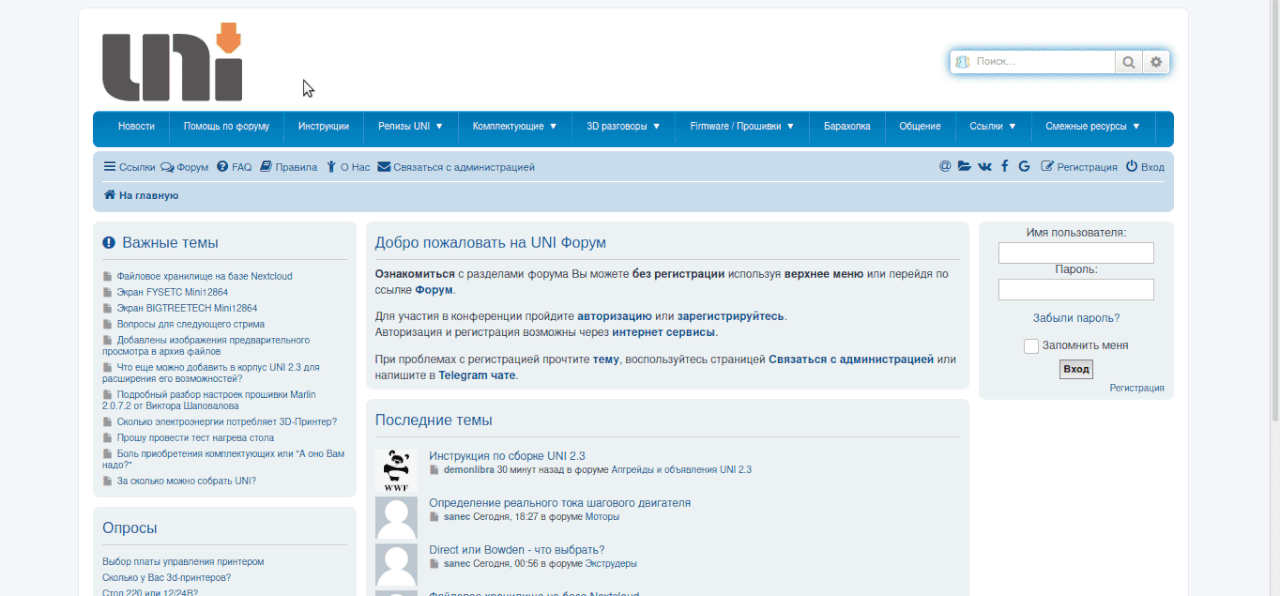
Task: Open the Ссылки hamburger quick-links menu
Action: click(x=130, y=167)
